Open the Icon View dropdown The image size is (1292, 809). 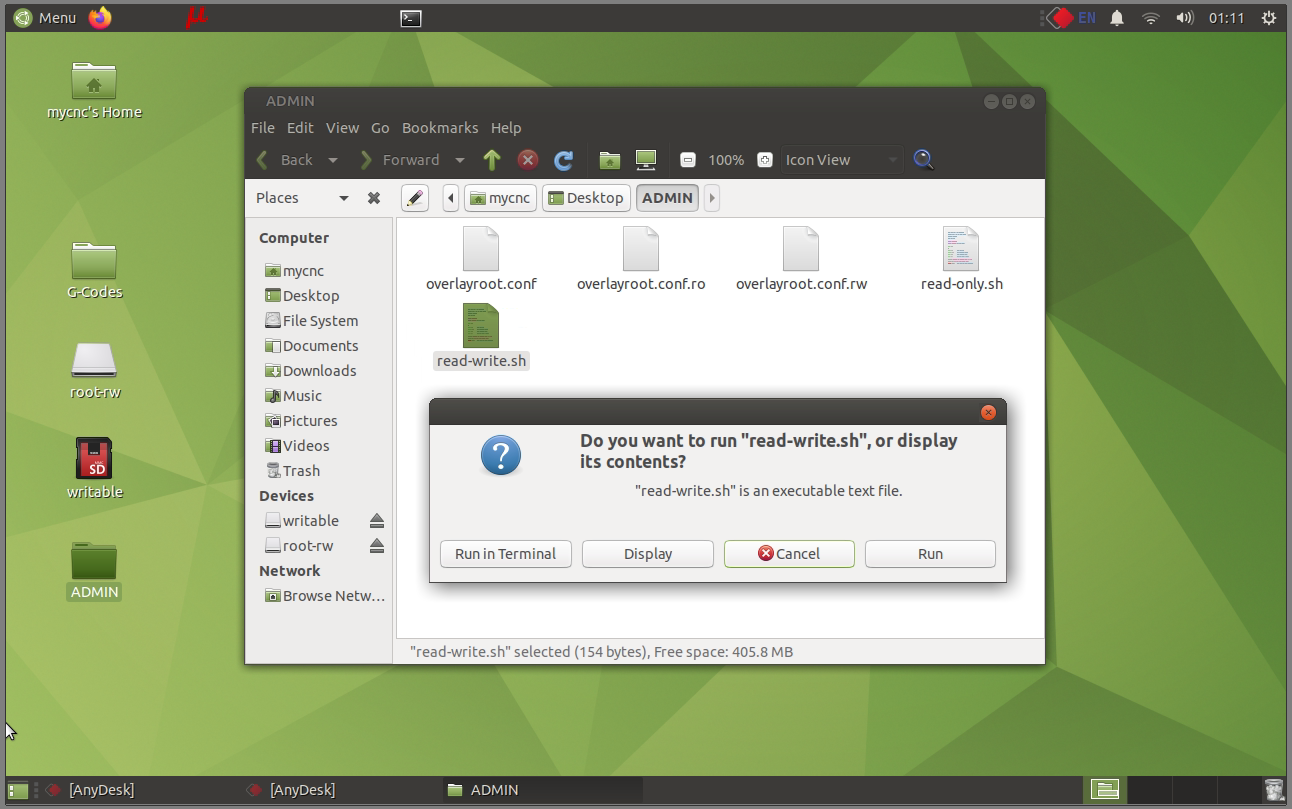coord(840,160)
